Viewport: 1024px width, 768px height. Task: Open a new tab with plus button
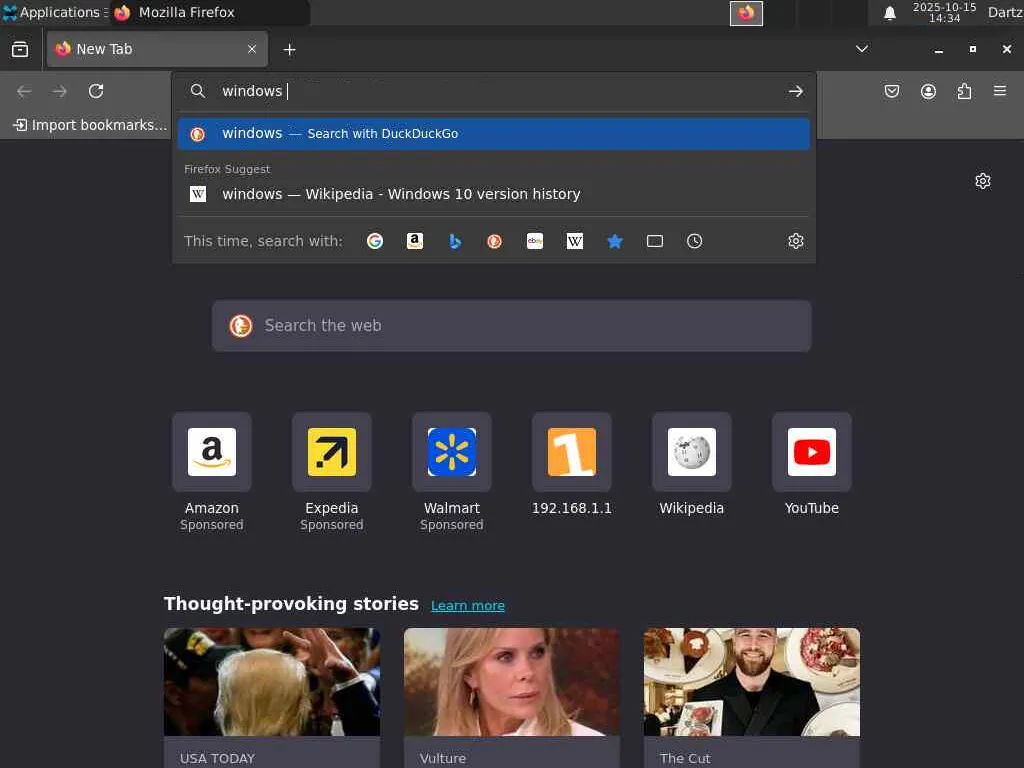click(x=289, y=50)
